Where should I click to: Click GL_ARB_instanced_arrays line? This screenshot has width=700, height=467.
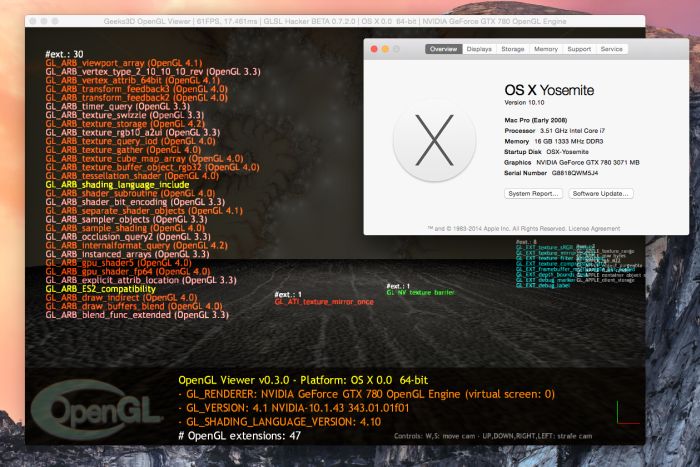coord(127,254)
